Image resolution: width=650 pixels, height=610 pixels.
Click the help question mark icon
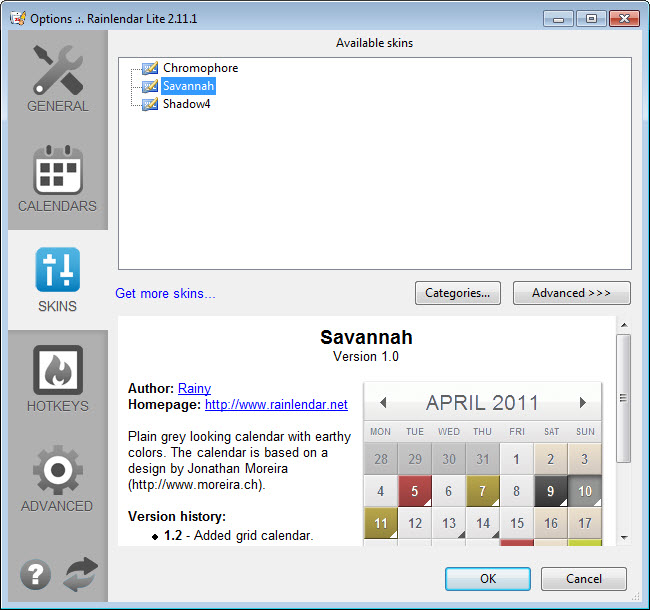pos(36,574)
